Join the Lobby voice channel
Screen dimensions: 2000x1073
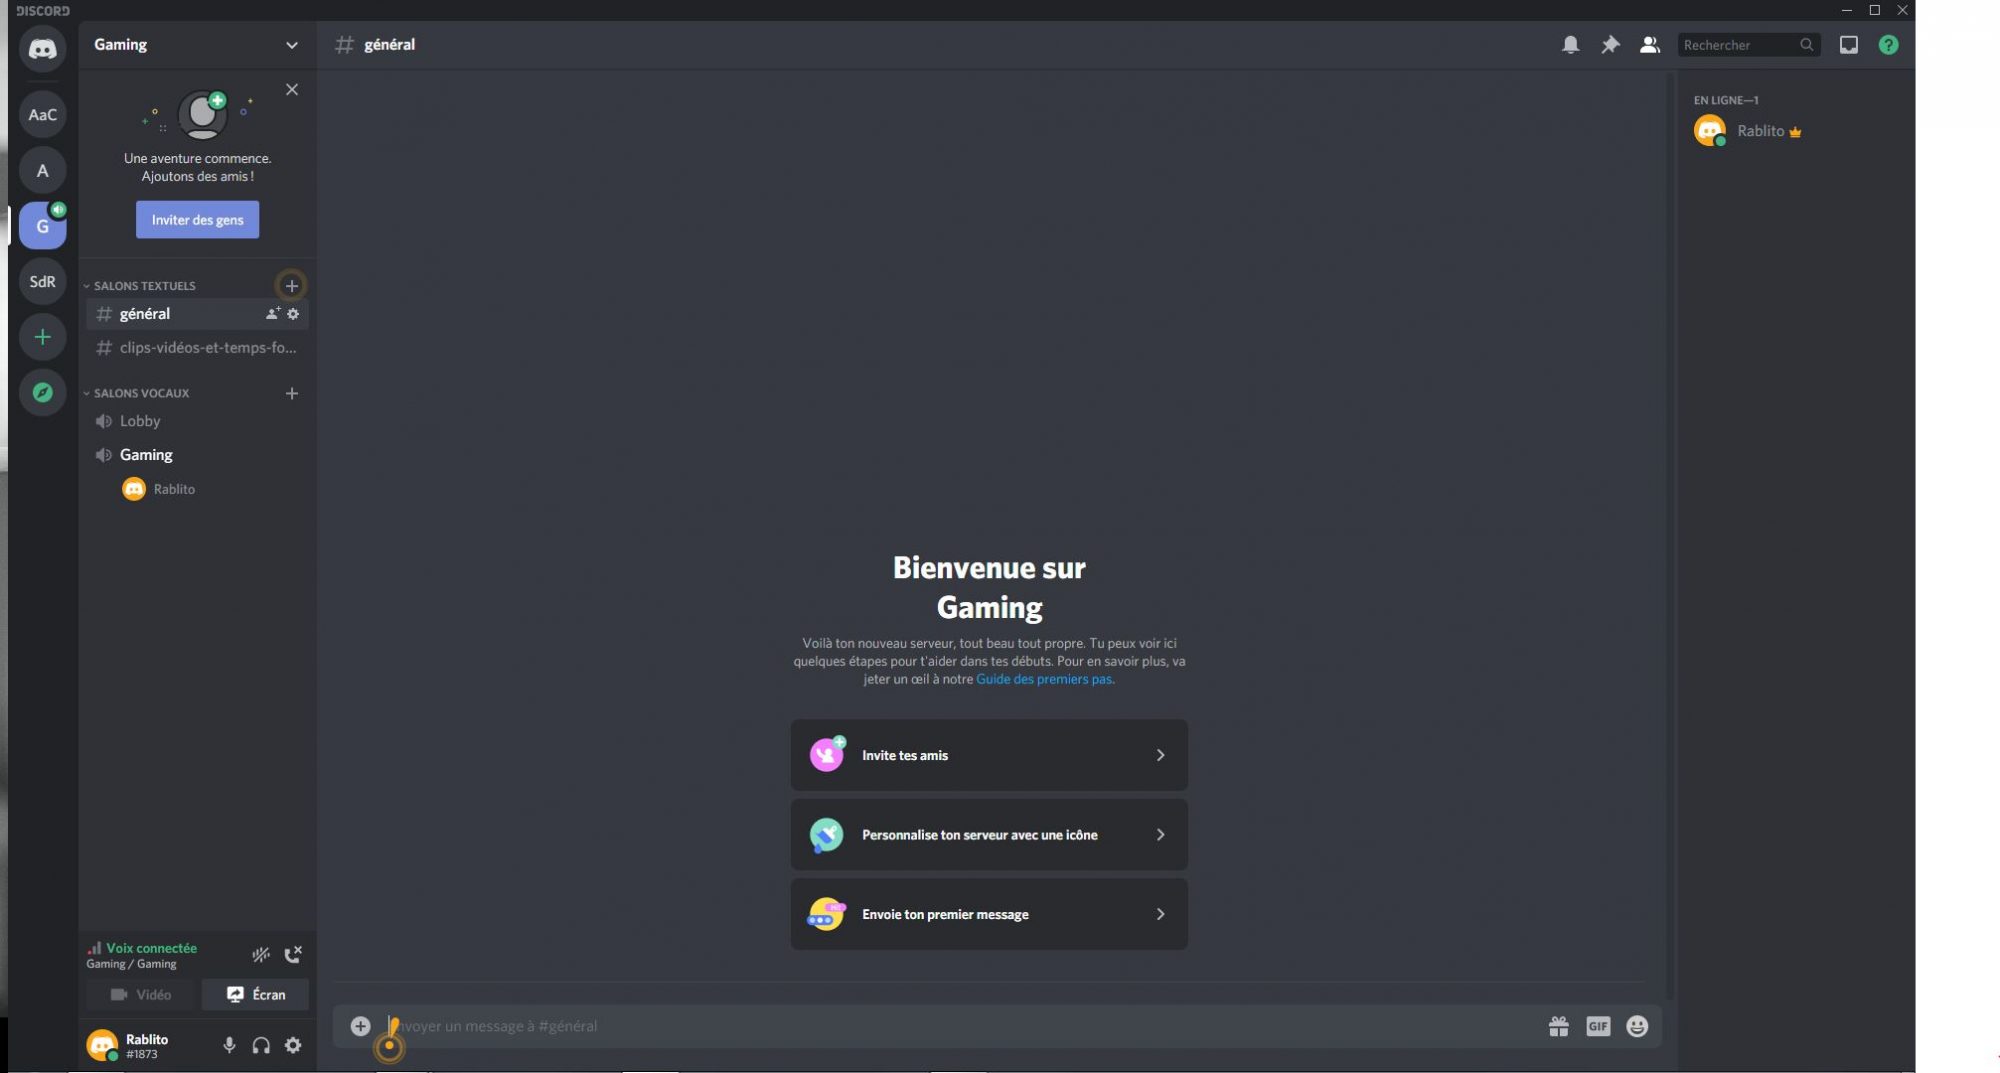pos(197,421)
